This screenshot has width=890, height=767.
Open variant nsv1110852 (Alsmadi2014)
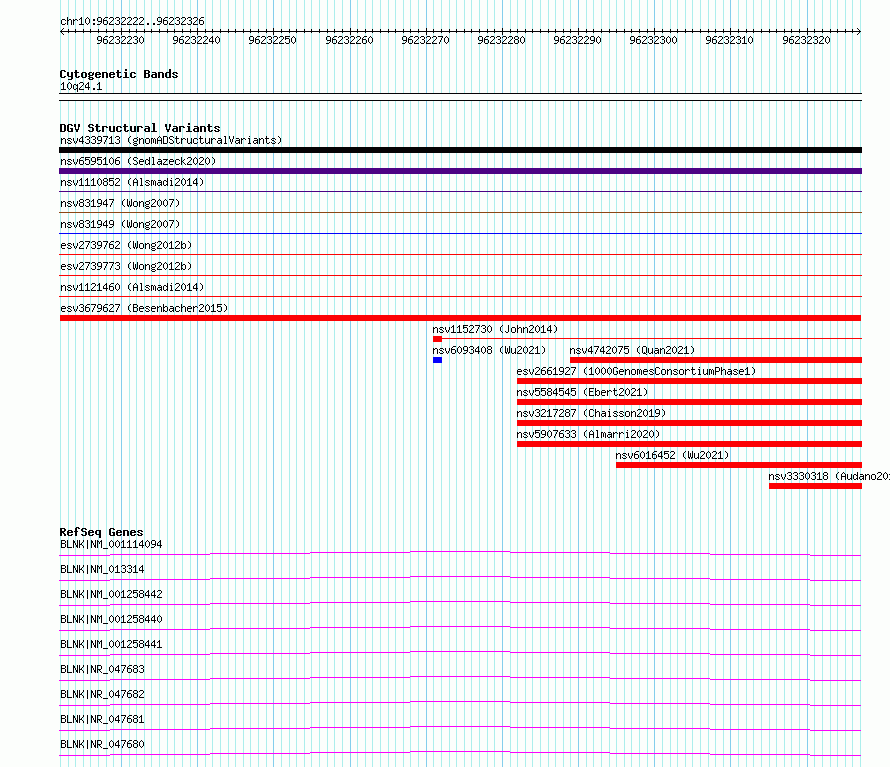132,182
